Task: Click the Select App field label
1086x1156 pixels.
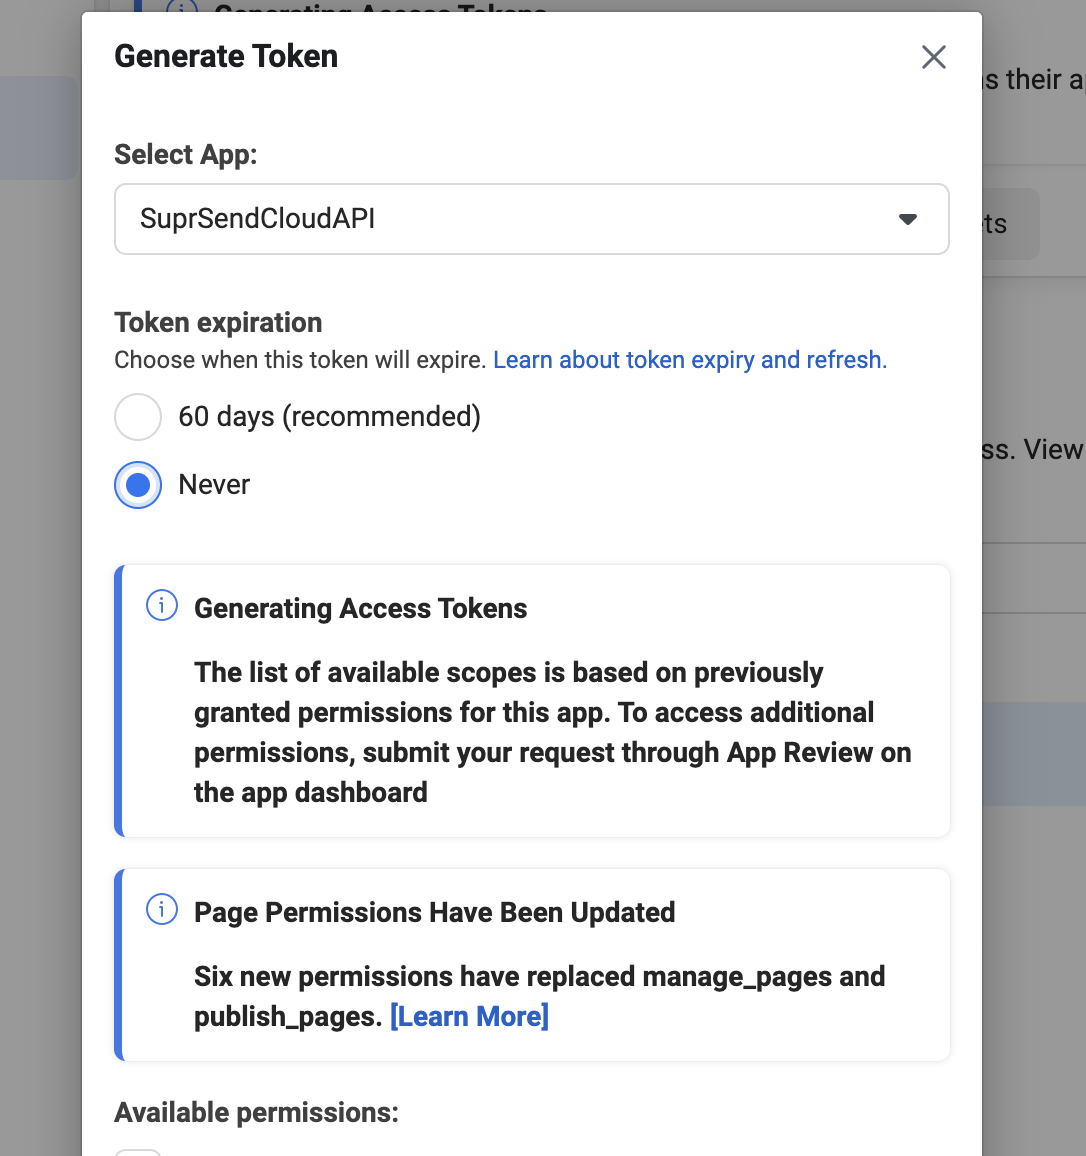Action: coord(185,154)
